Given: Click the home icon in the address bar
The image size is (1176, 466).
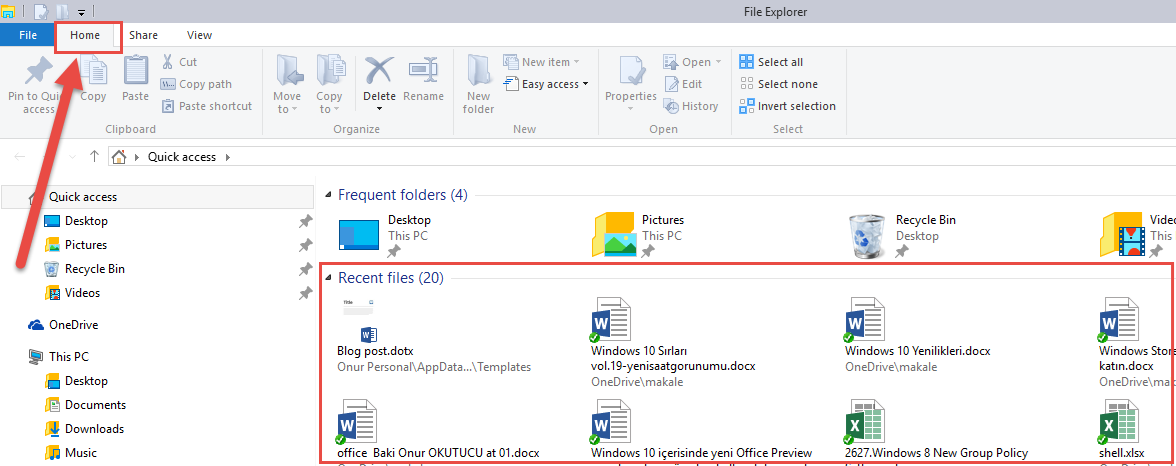Looking at the screenshot, I should 118,157.
